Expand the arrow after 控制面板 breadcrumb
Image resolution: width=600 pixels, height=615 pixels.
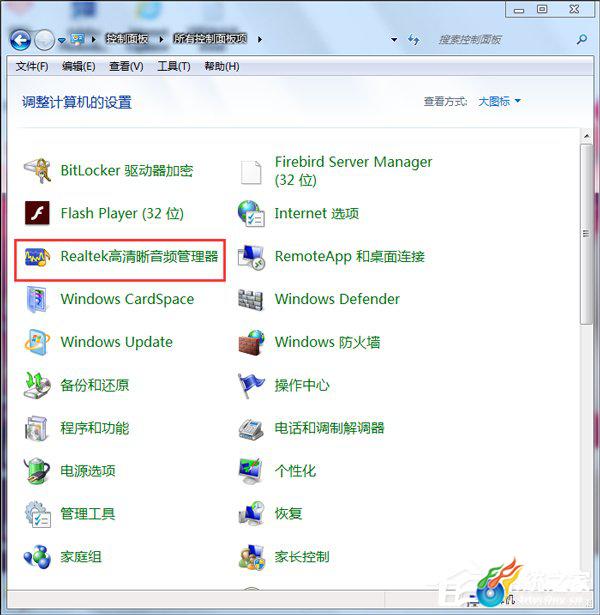click(x=161, y=39)
